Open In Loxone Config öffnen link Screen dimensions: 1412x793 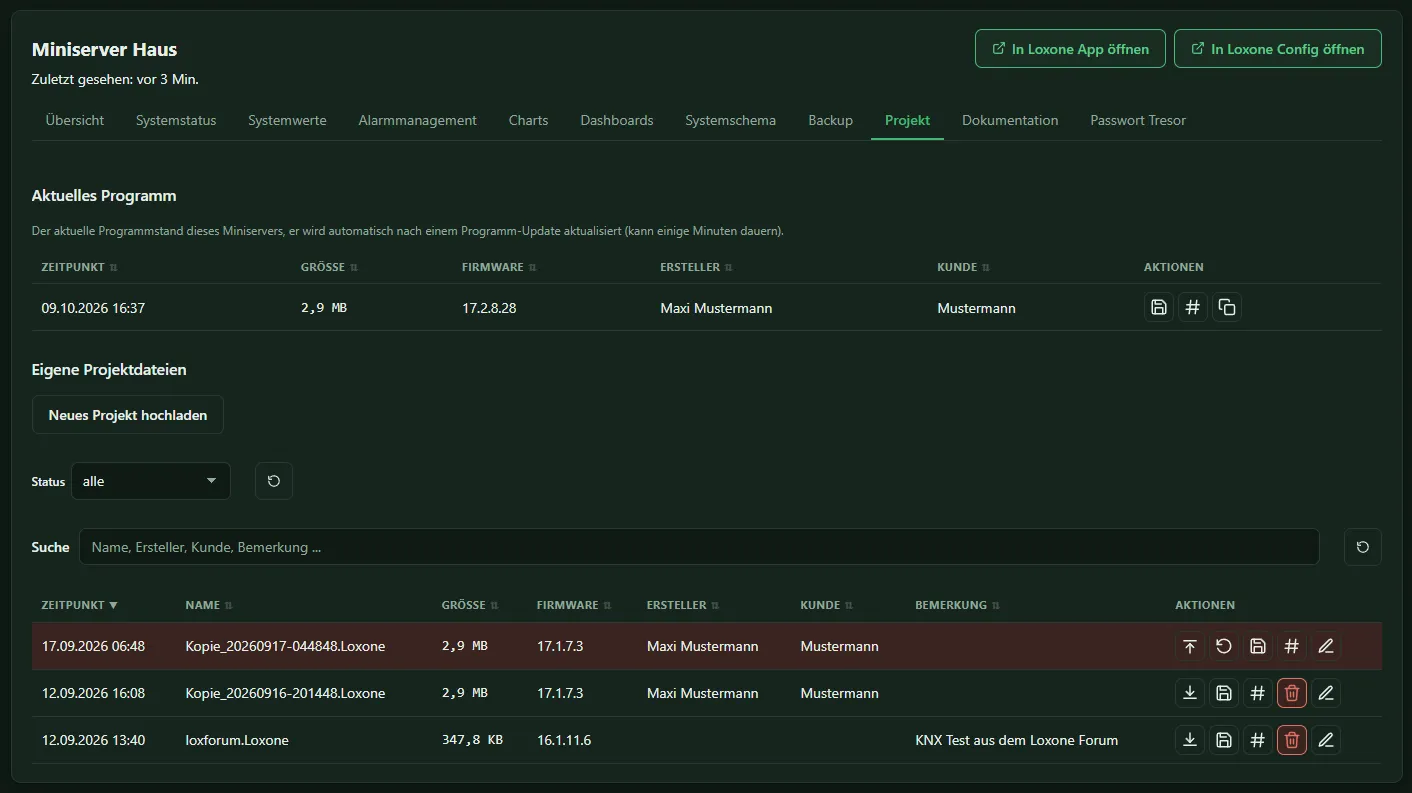(1278, 49)
